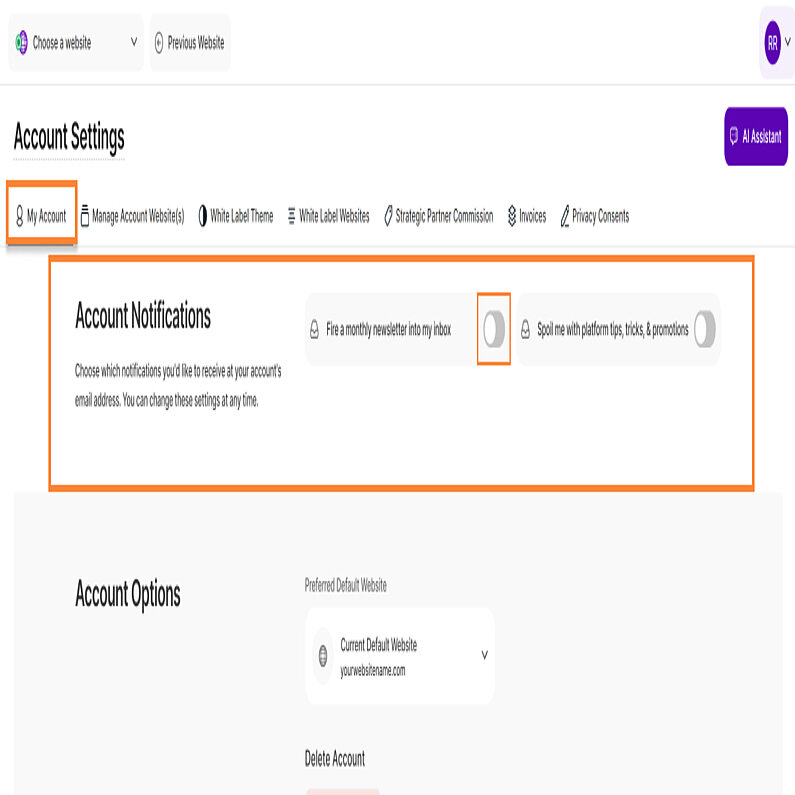Open the RR user avatar menu
The image size is (795, 795).
[777, 43]
